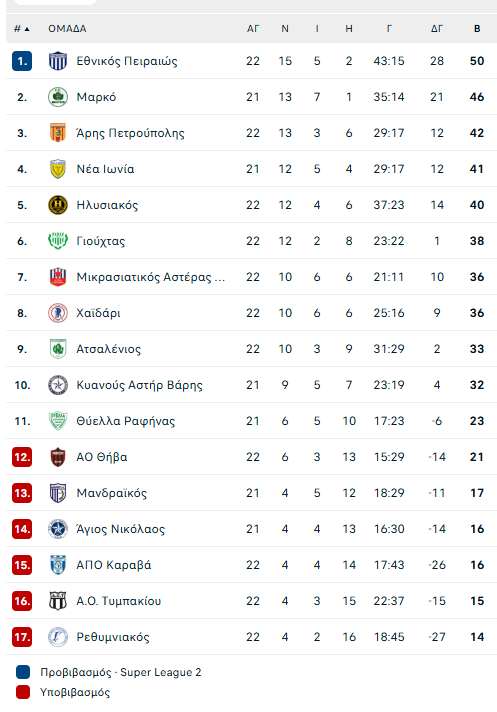Click the Μαρκό club logo
497x712 pixels.
pos(58,97)
